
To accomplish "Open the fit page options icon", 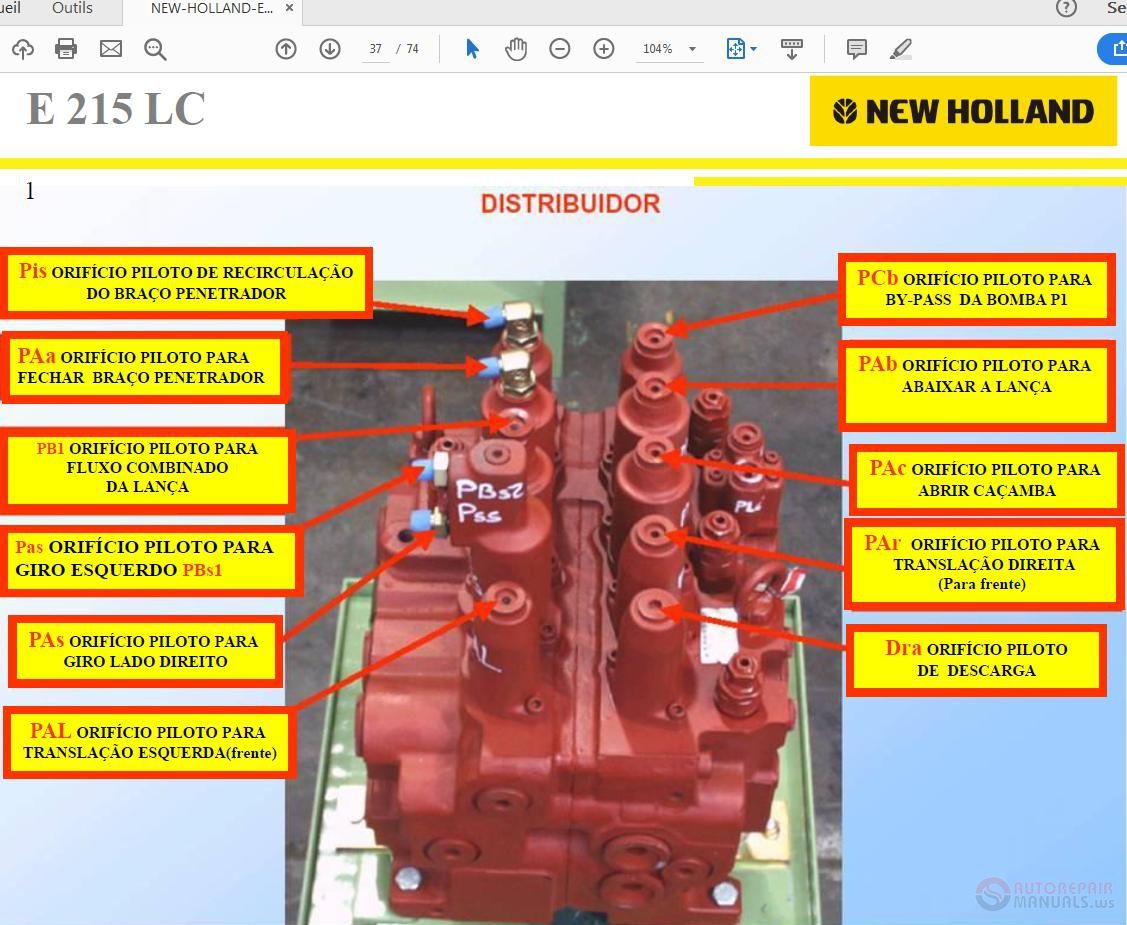I will [735, 49].
